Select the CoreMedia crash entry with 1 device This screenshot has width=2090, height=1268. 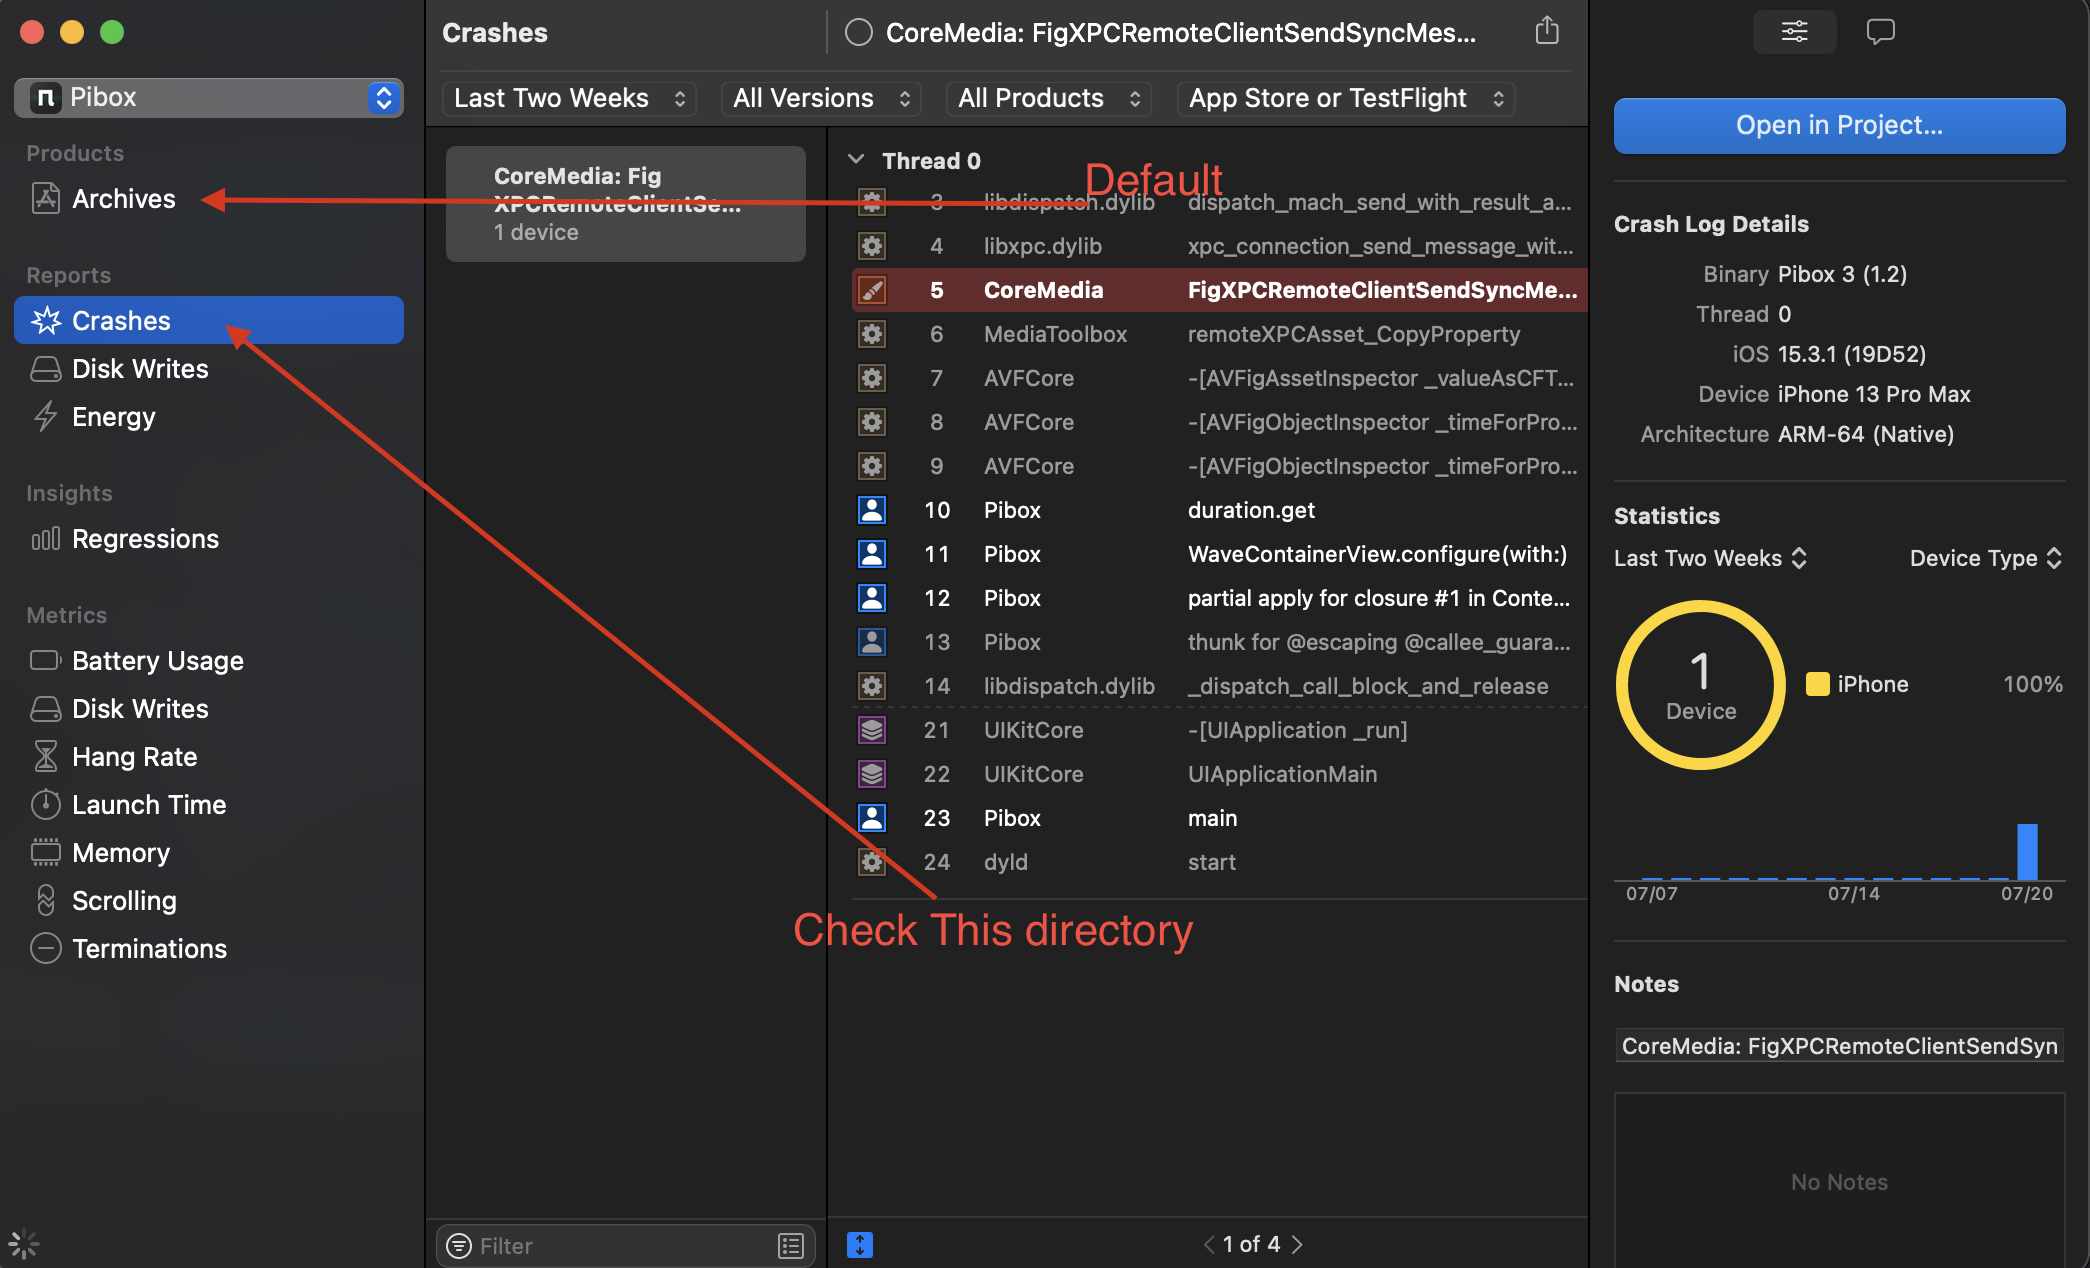point(626,204)
